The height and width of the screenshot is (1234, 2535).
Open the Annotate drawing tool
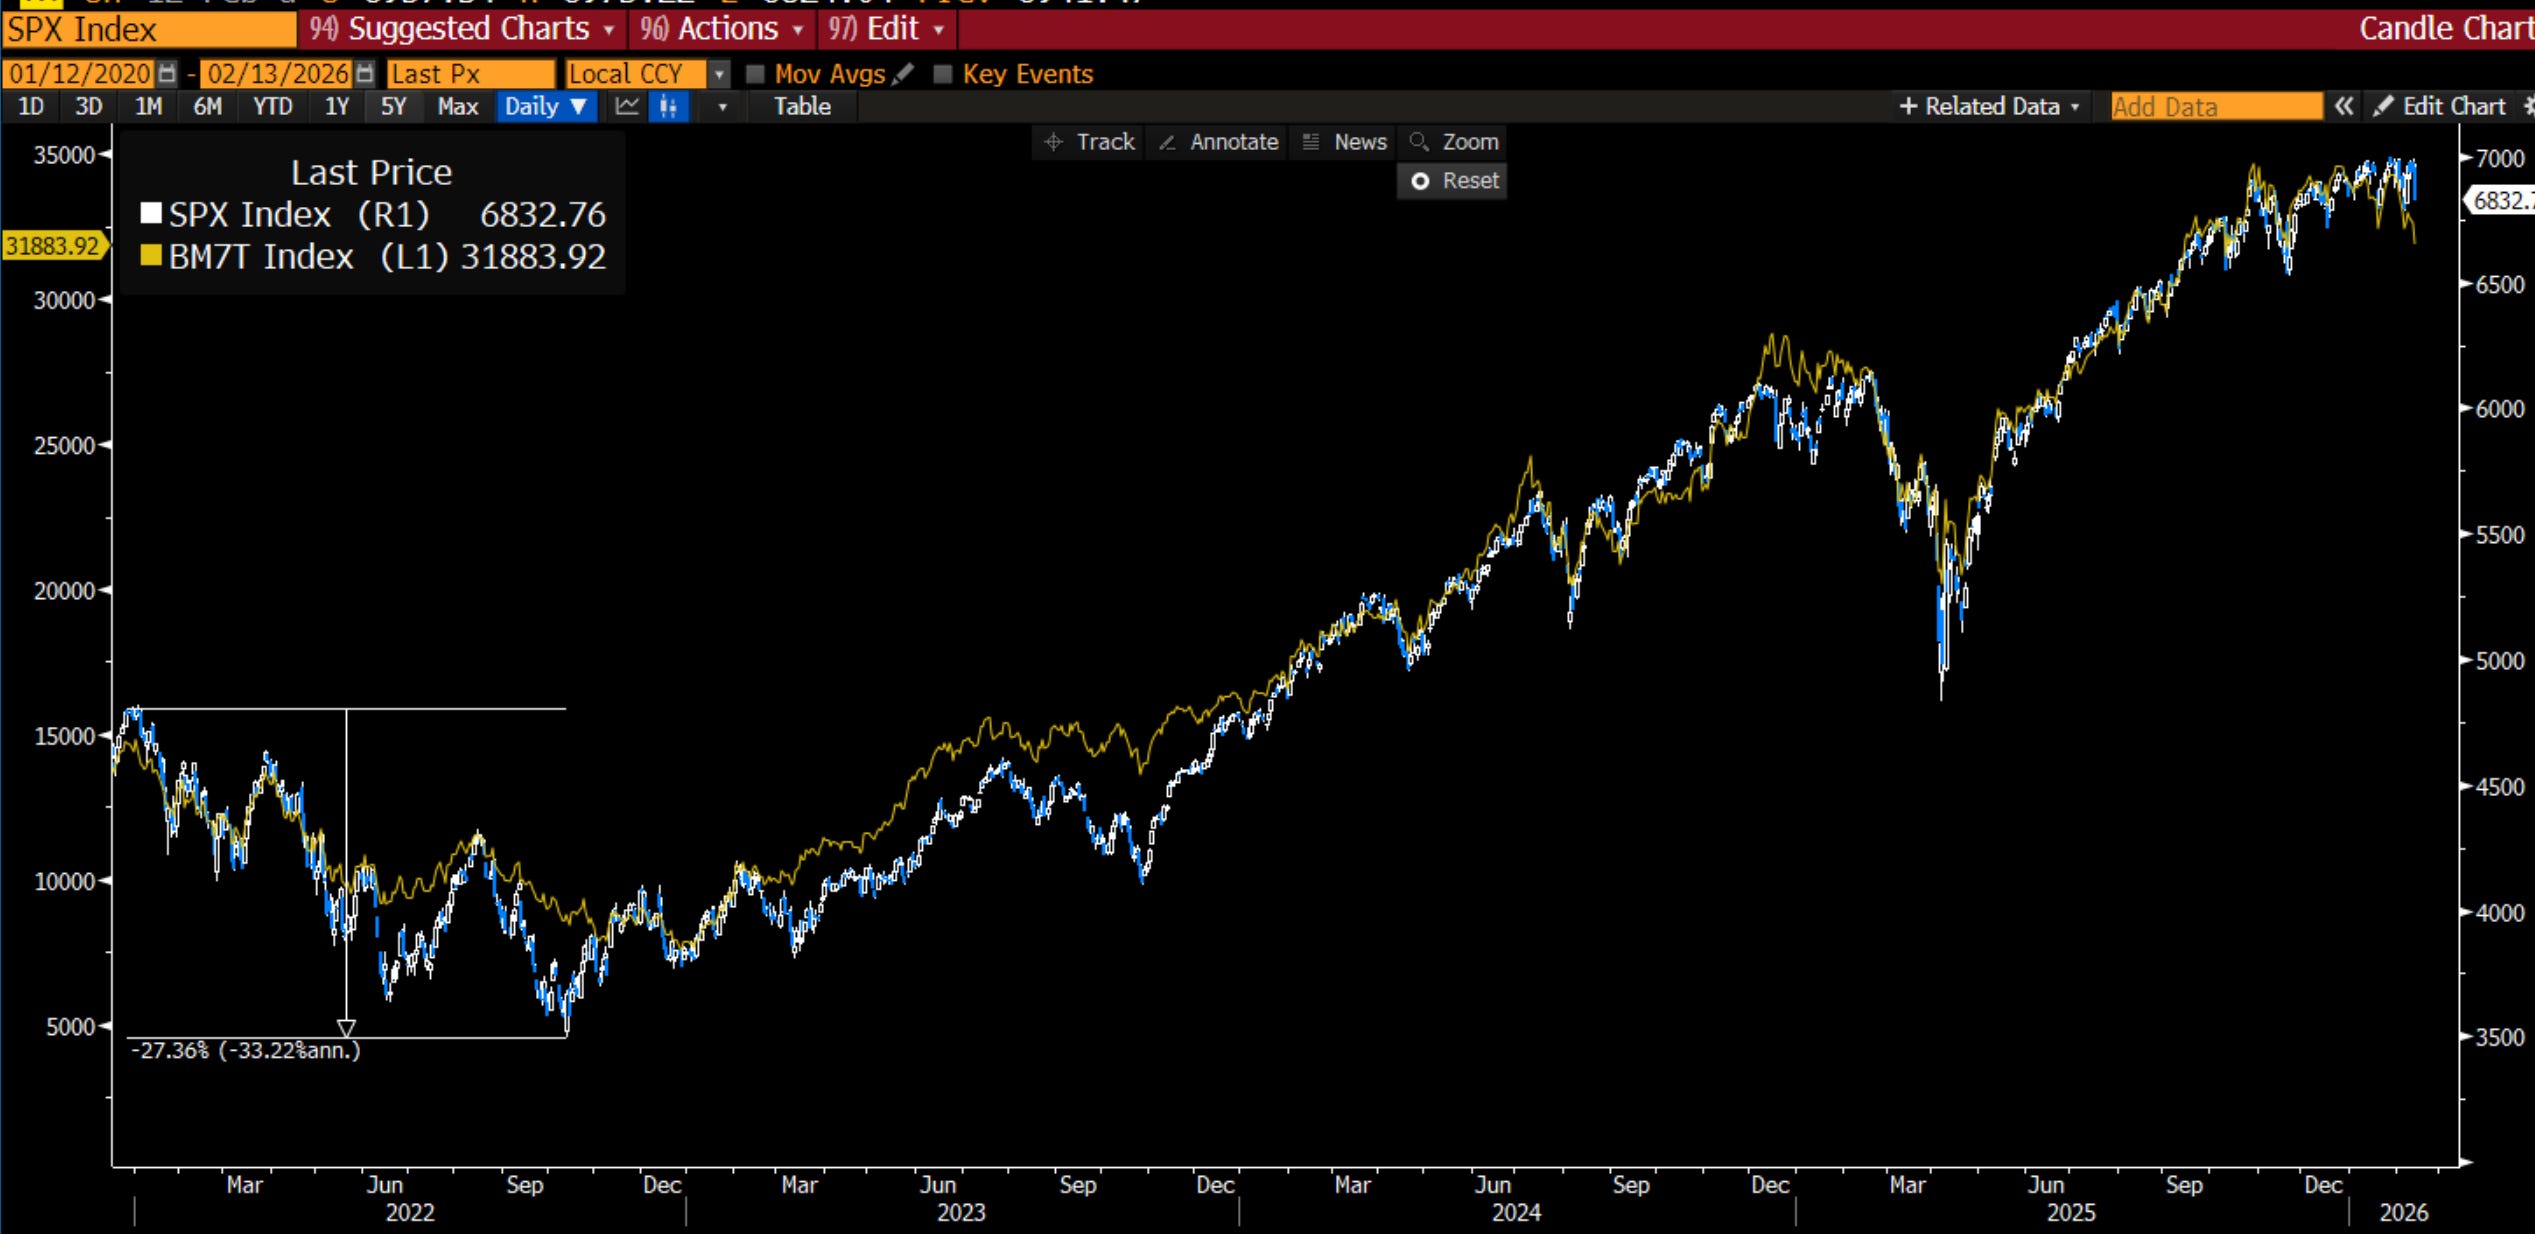pyautogui.click(x=1218, y=142)
